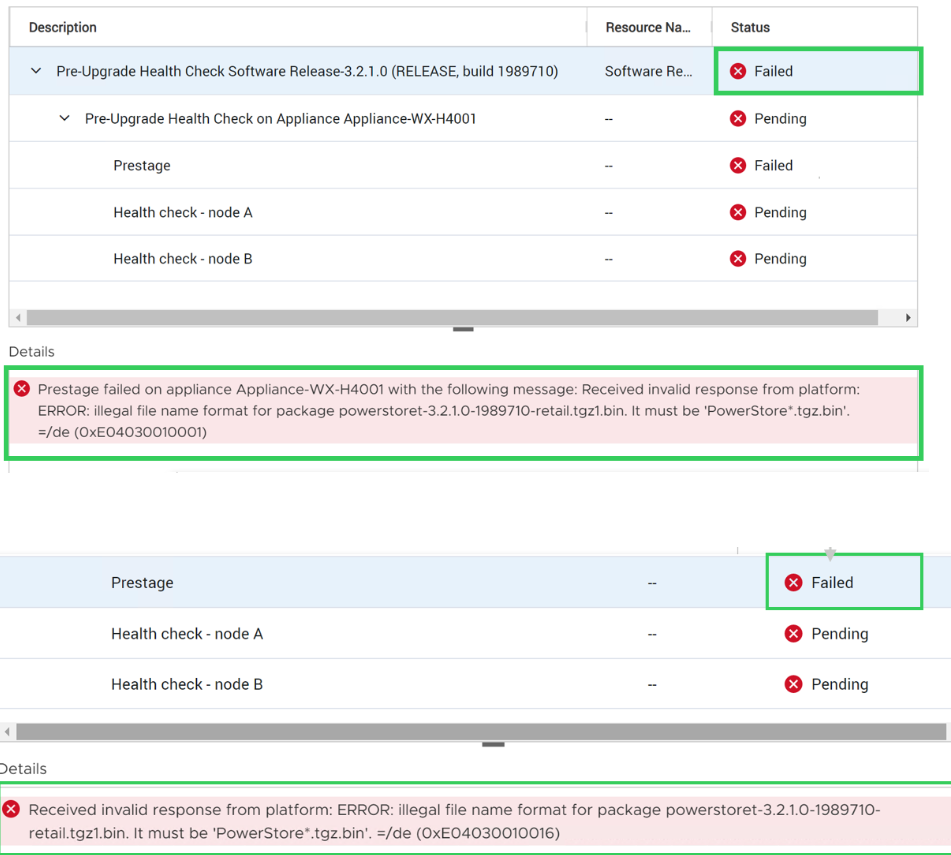Click the right arrow on the horizontal scrollbar
Viewport: 951px width, 855px height.
point(908,317)
